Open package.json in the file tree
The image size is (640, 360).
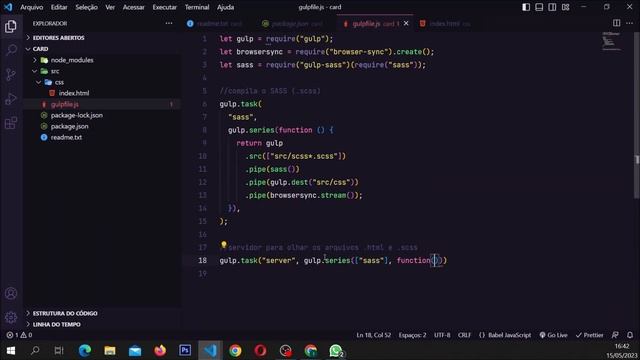pyautogui.click(x=69, y=126)
